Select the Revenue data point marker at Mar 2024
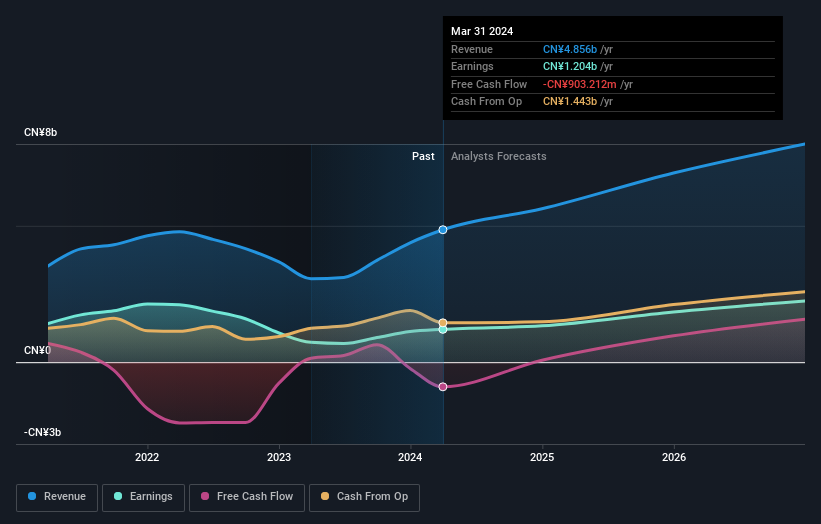821x524 pixels. (443, 230)
